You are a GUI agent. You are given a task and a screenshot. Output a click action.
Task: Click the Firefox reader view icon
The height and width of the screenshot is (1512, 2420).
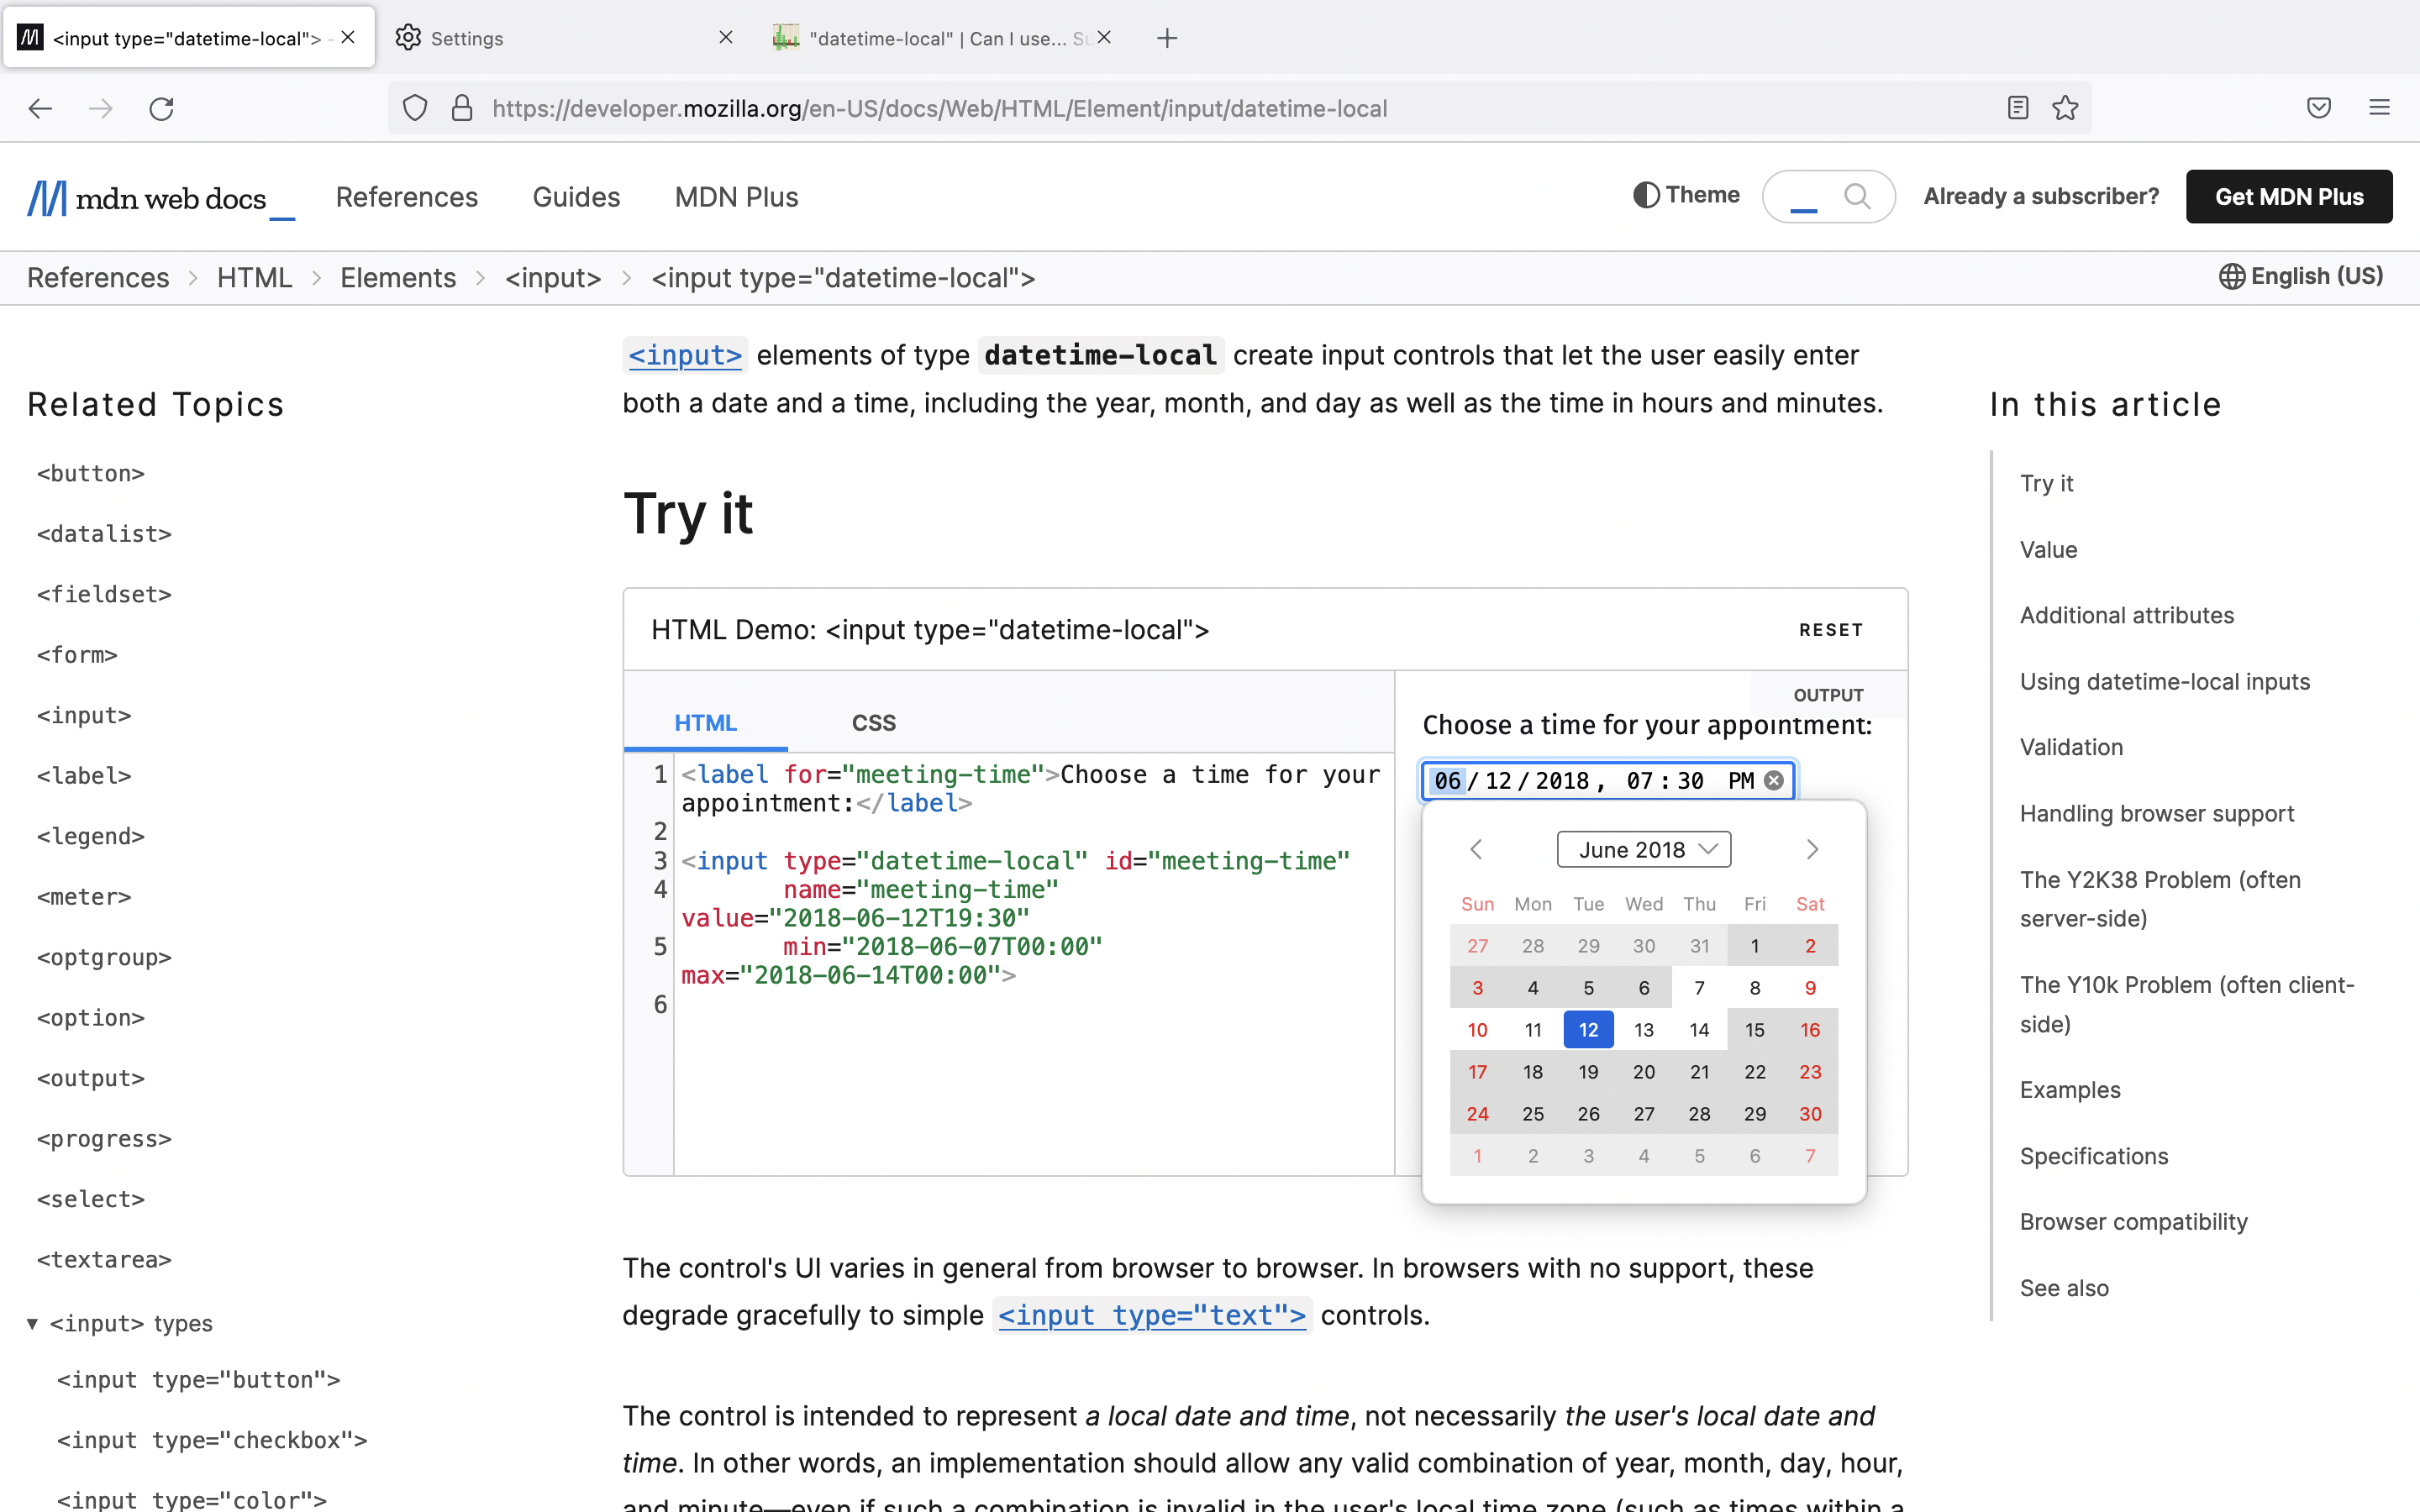[2017, 108]
